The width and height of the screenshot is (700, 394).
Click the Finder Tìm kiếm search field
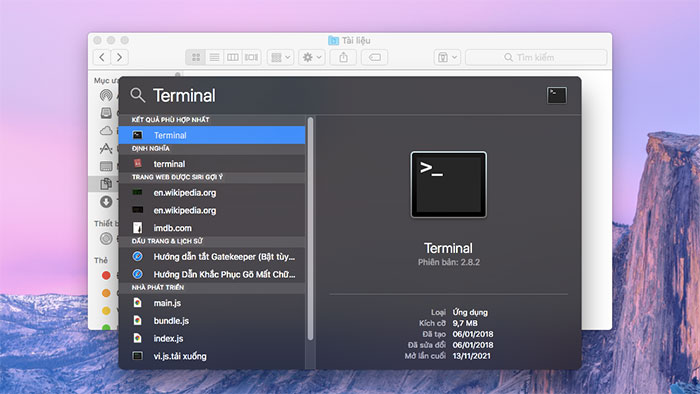(536, 57)
